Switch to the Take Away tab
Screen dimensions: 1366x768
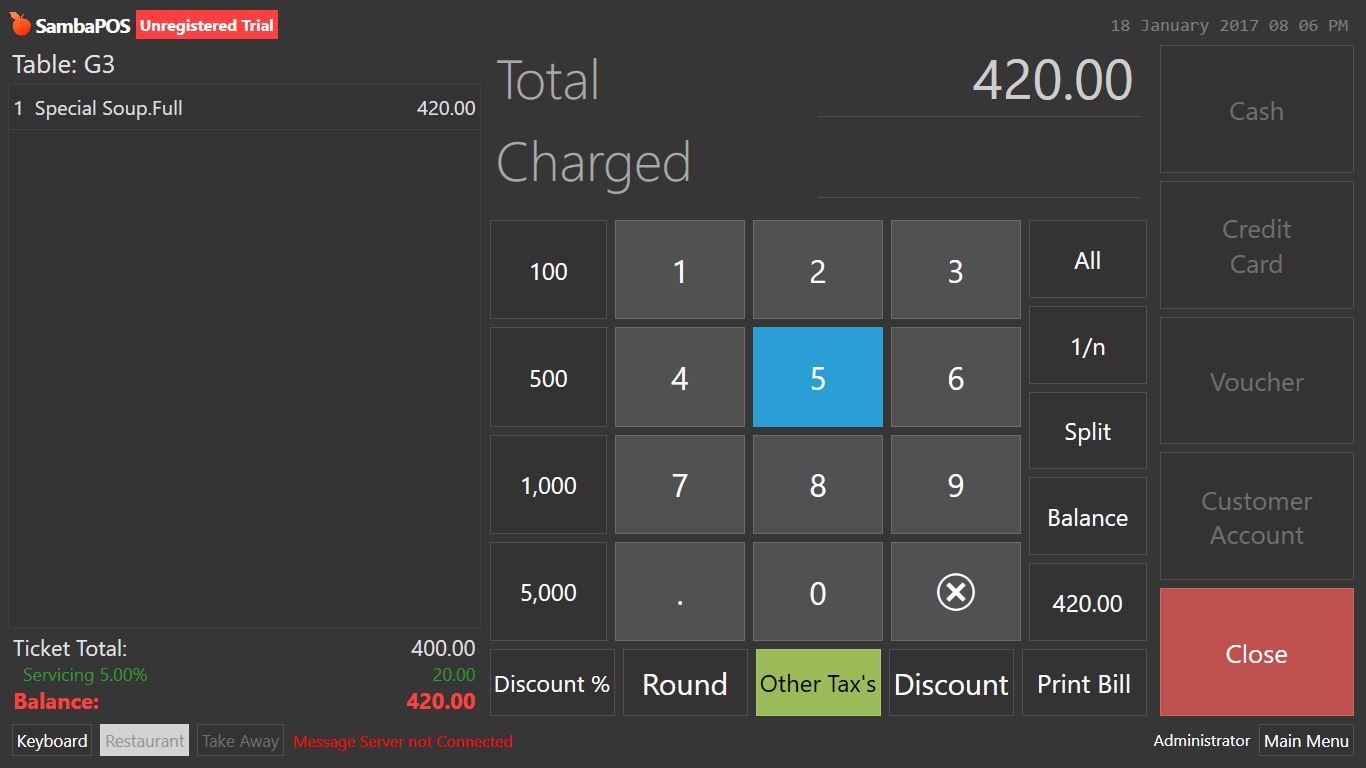(x=240, y=740)
